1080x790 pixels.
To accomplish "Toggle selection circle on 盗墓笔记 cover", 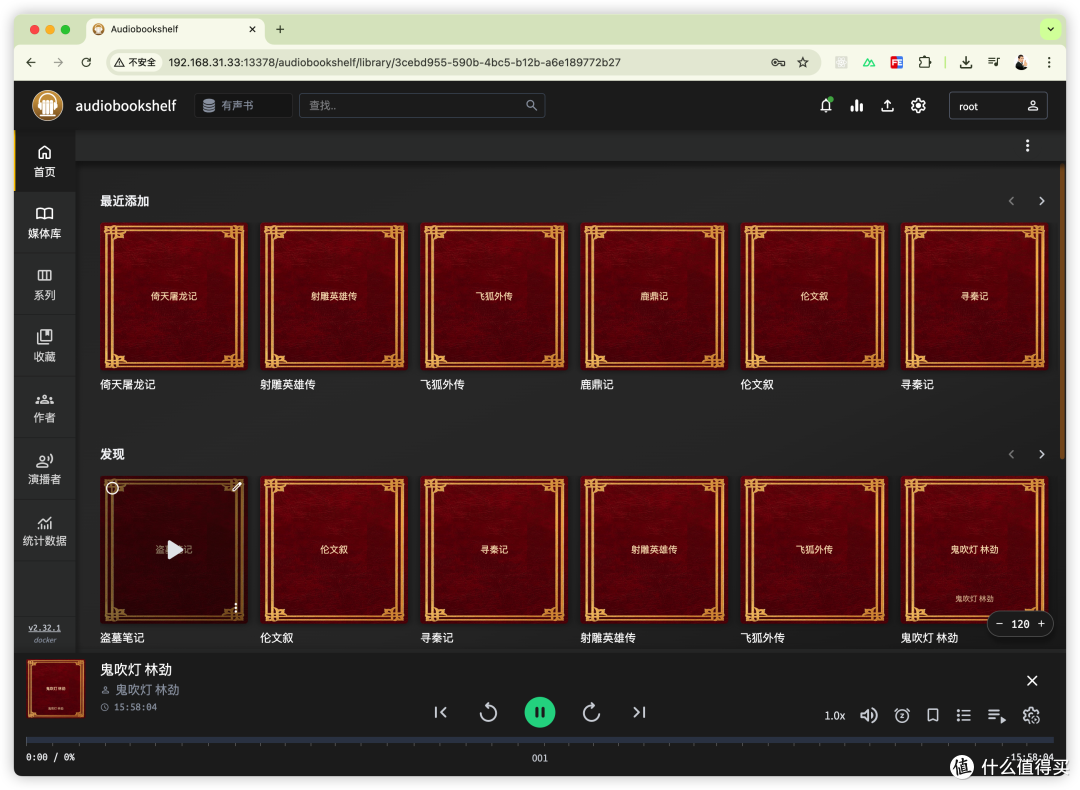I will [x=112, y=488].
